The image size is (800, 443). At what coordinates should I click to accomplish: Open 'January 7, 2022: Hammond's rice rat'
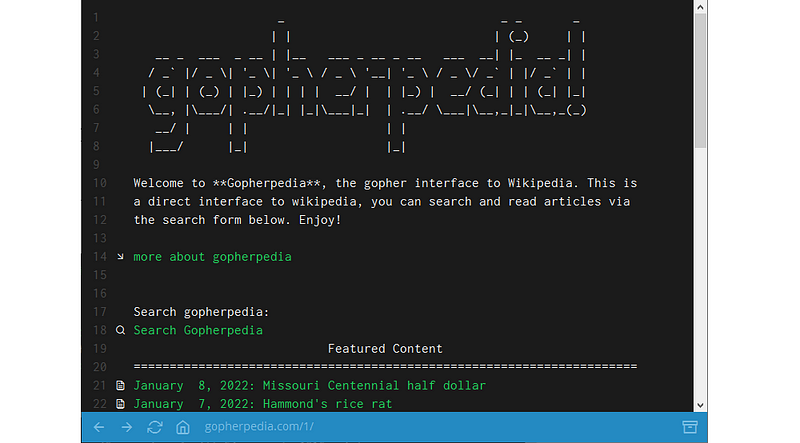[263, 404]
